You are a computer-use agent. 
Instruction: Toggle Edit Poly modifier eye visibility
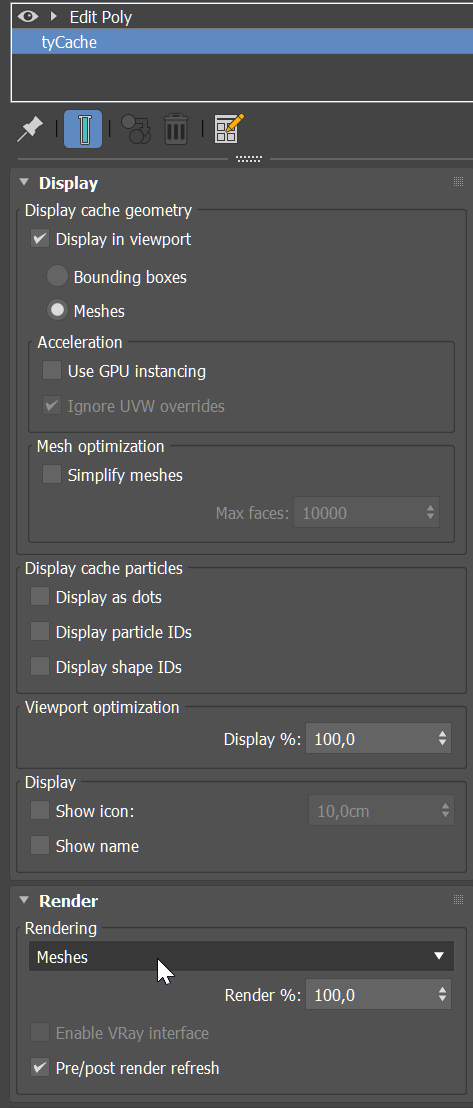tap(28, 16)
